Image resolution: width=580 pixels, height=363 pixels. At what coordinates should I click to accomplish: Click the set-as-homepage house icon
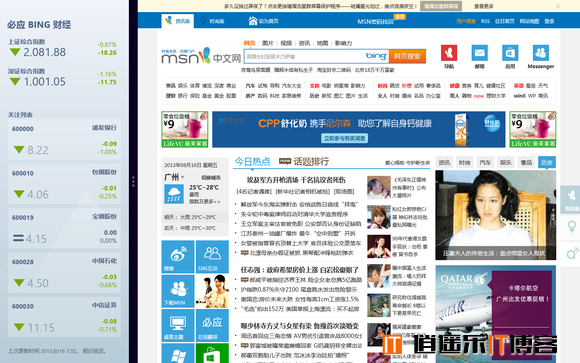[x=253, y=21]
